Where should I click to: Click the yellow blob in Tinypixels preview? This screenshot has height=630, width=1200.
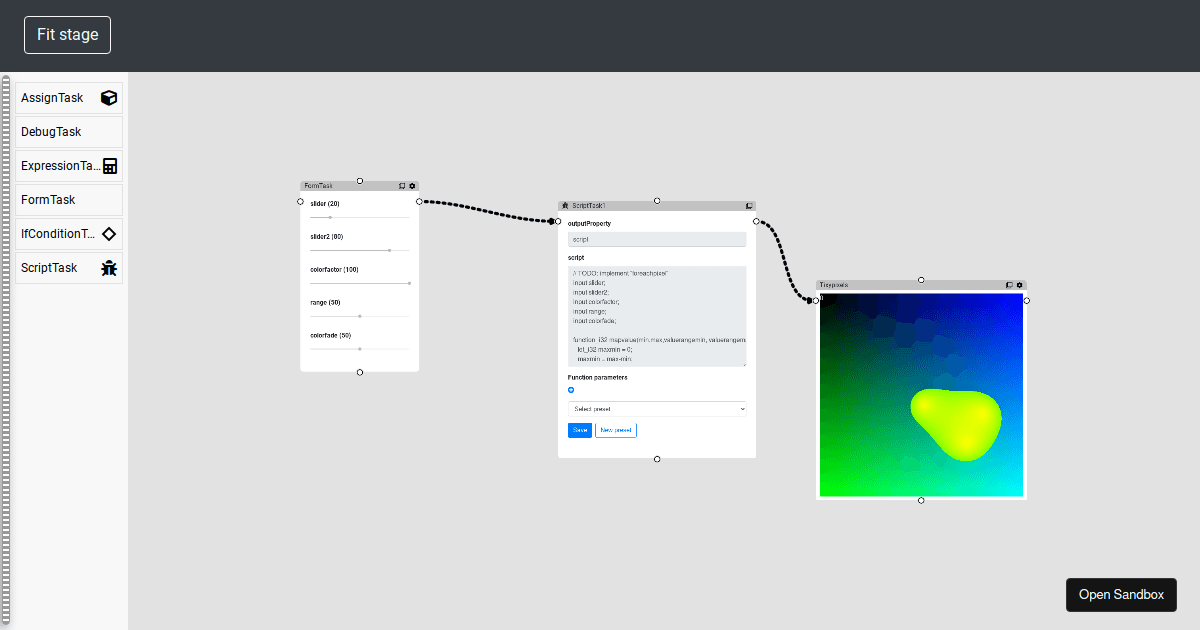955,422
